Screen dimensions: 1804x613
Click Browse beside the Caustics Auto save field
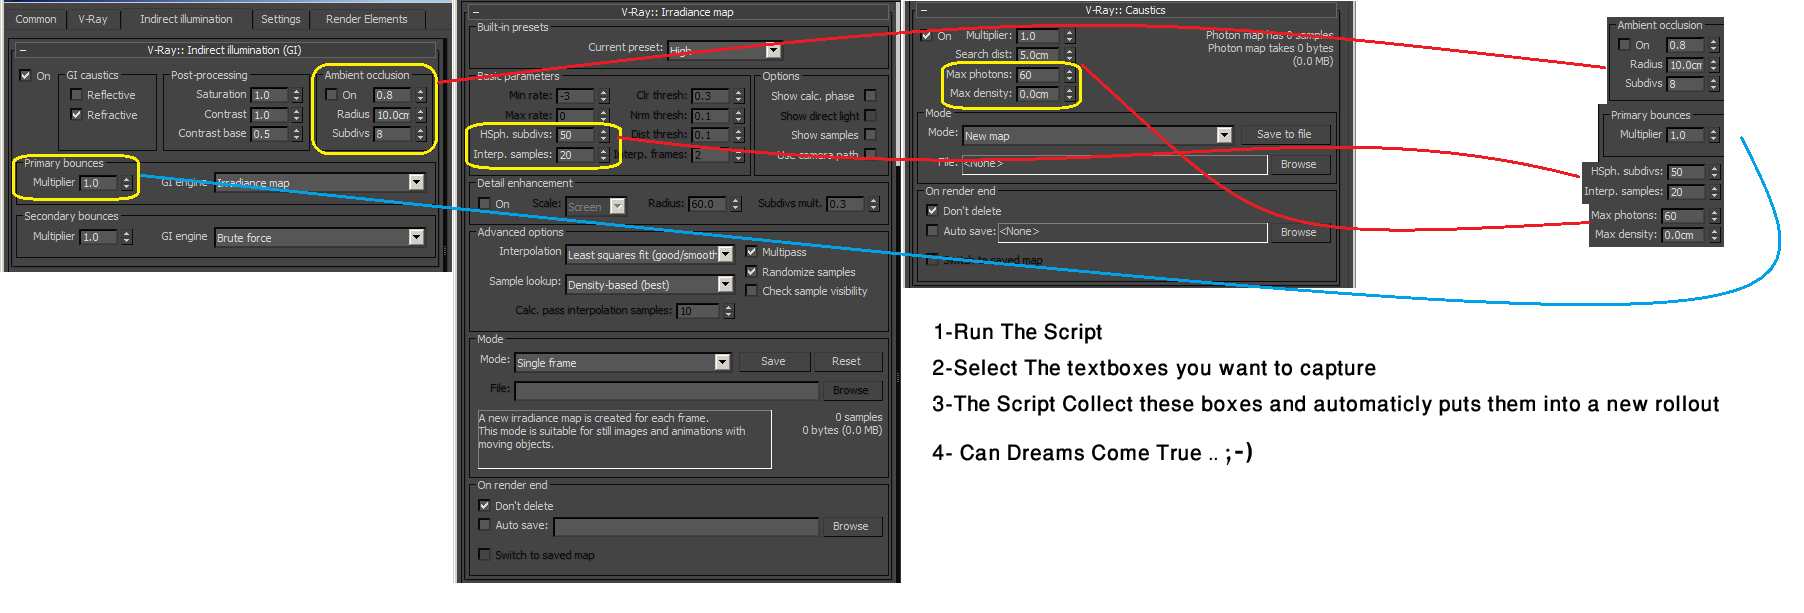point(1298,232)
